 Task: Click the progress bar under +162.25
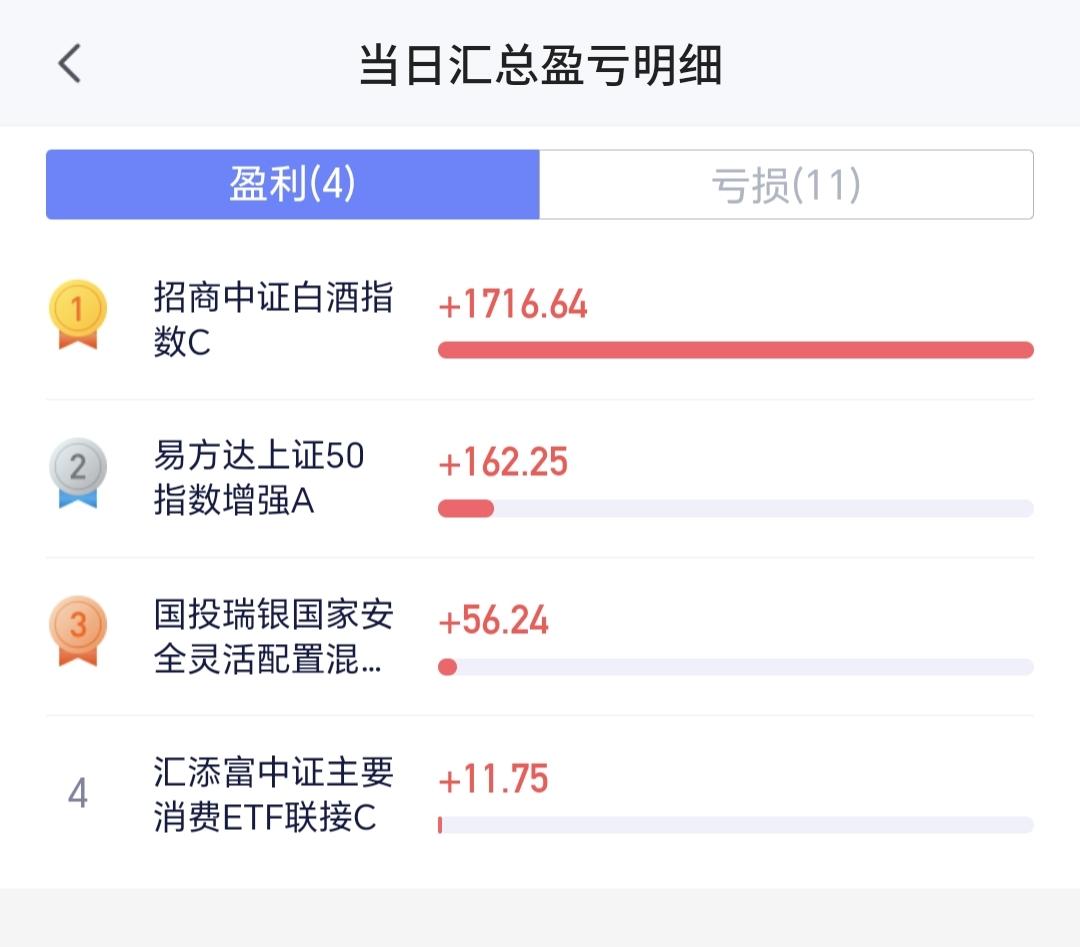click(x=735, y=508)
